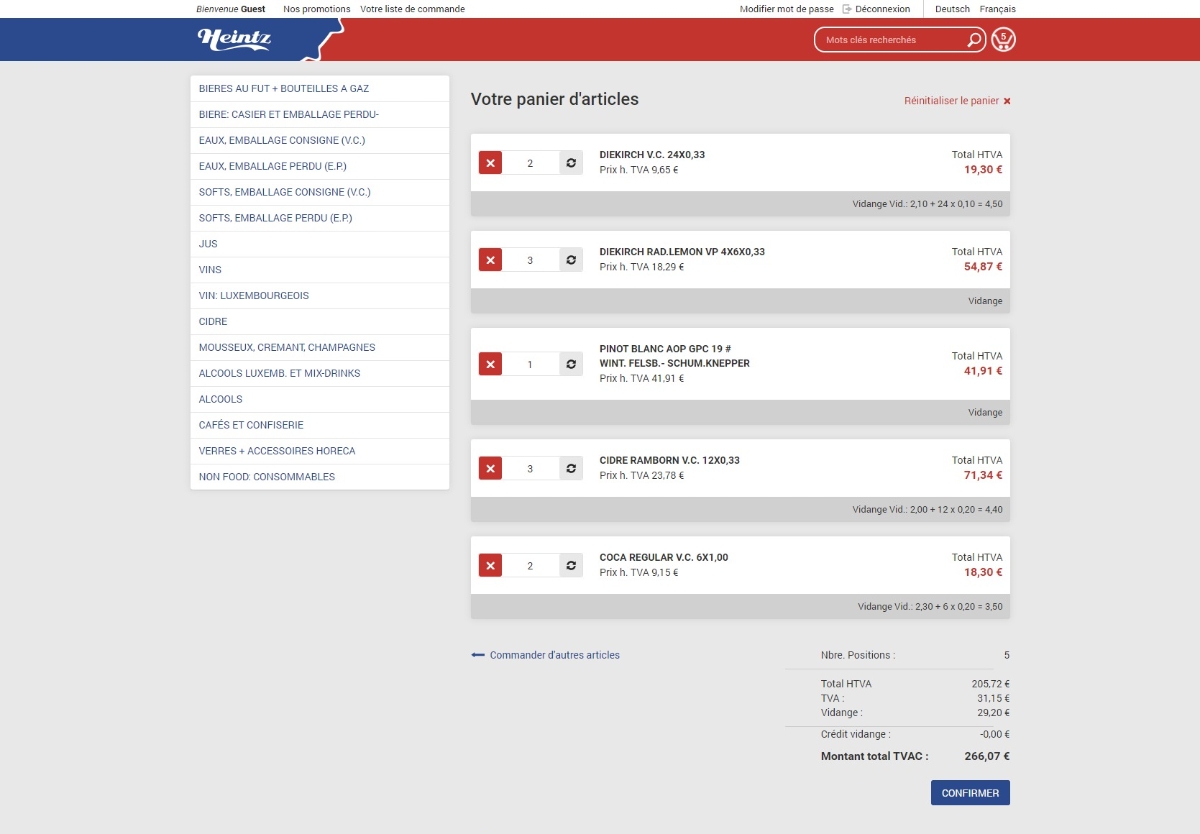
Task: Refresh quantity for COCA REGULAR V.C.
Action: (x=571, y=566)
